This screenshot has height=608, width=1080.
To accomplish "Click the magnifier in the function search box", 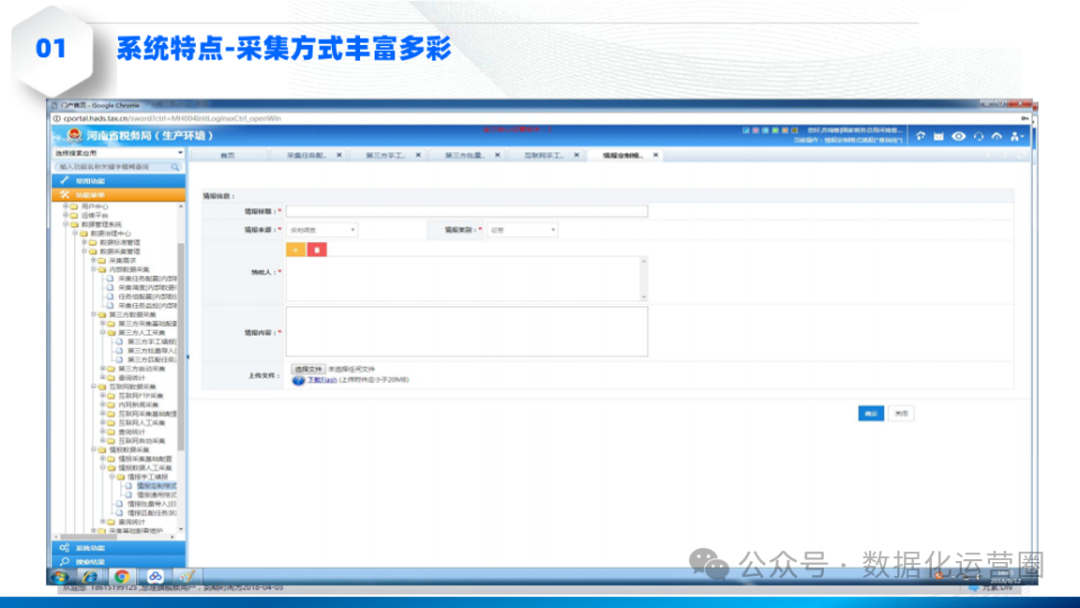I will coord(175,167).
